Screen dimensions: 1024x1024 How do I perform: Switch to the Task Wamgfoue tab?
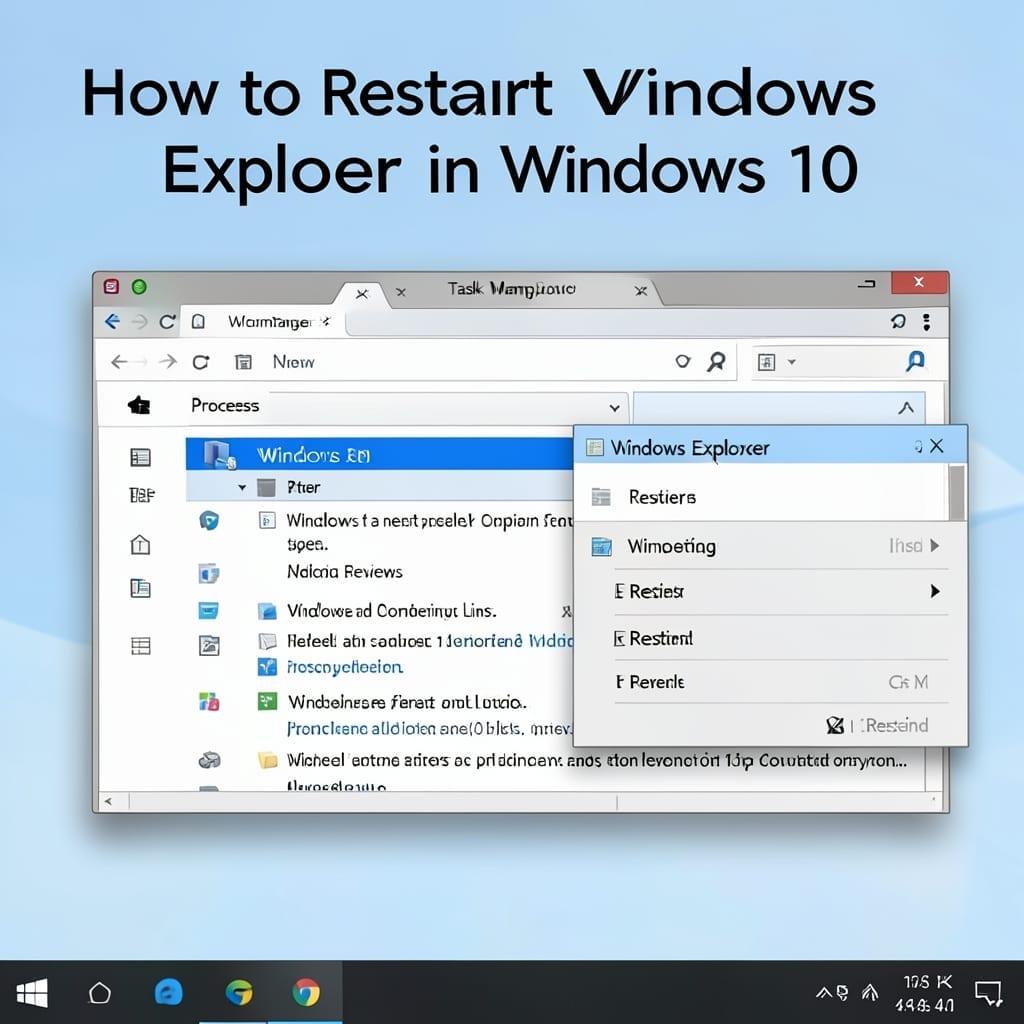[511, 289]
